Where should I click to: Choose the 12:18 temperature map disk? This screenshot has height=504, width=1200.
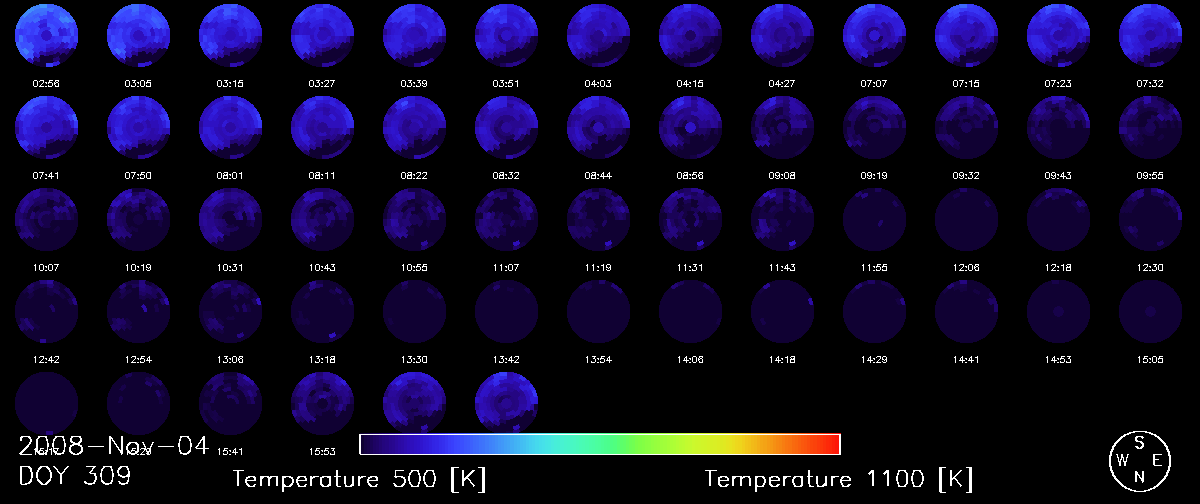coord(1058,220)
